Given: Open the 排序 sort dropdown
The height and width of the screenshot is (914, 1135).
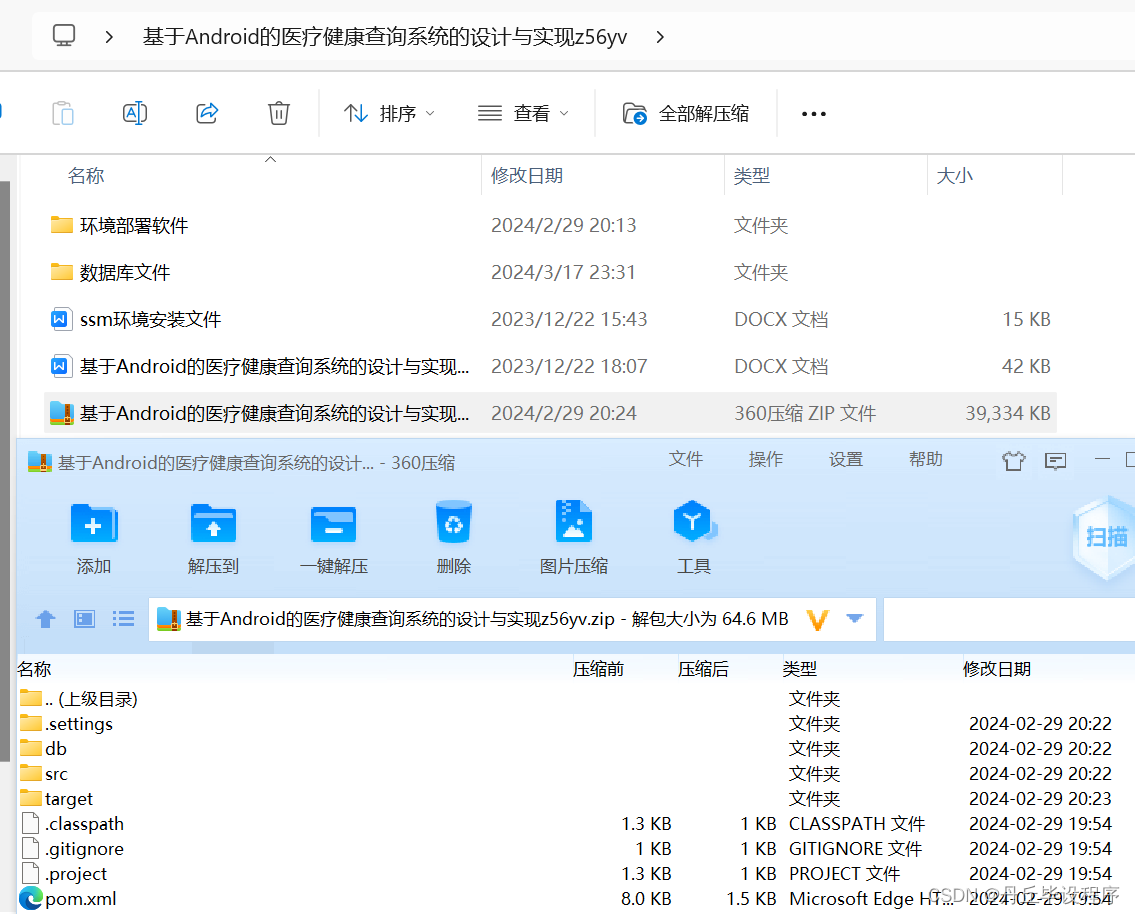Looking at the screenshot, I should tap(389, 113).
